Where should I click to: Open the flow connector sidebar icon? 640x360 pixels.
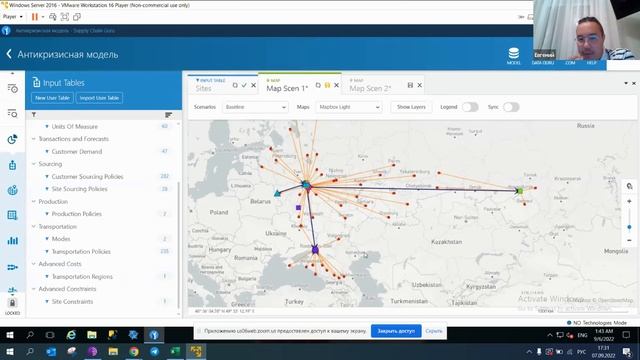pyautogui.click(x=12, y=267)
